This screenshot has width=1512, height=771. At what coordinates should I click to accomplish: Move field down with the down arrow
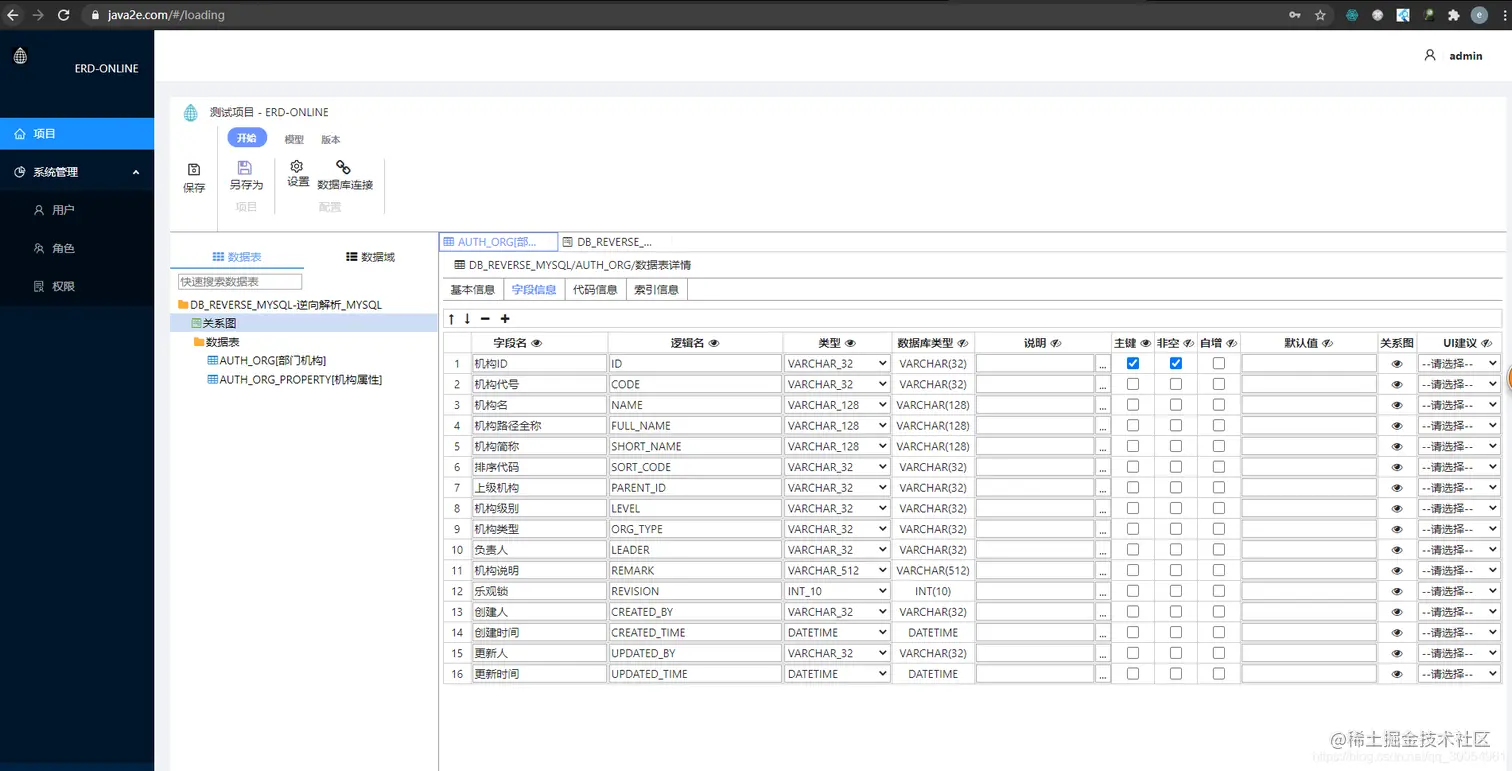pyautogui.click(x=467, y=319)
